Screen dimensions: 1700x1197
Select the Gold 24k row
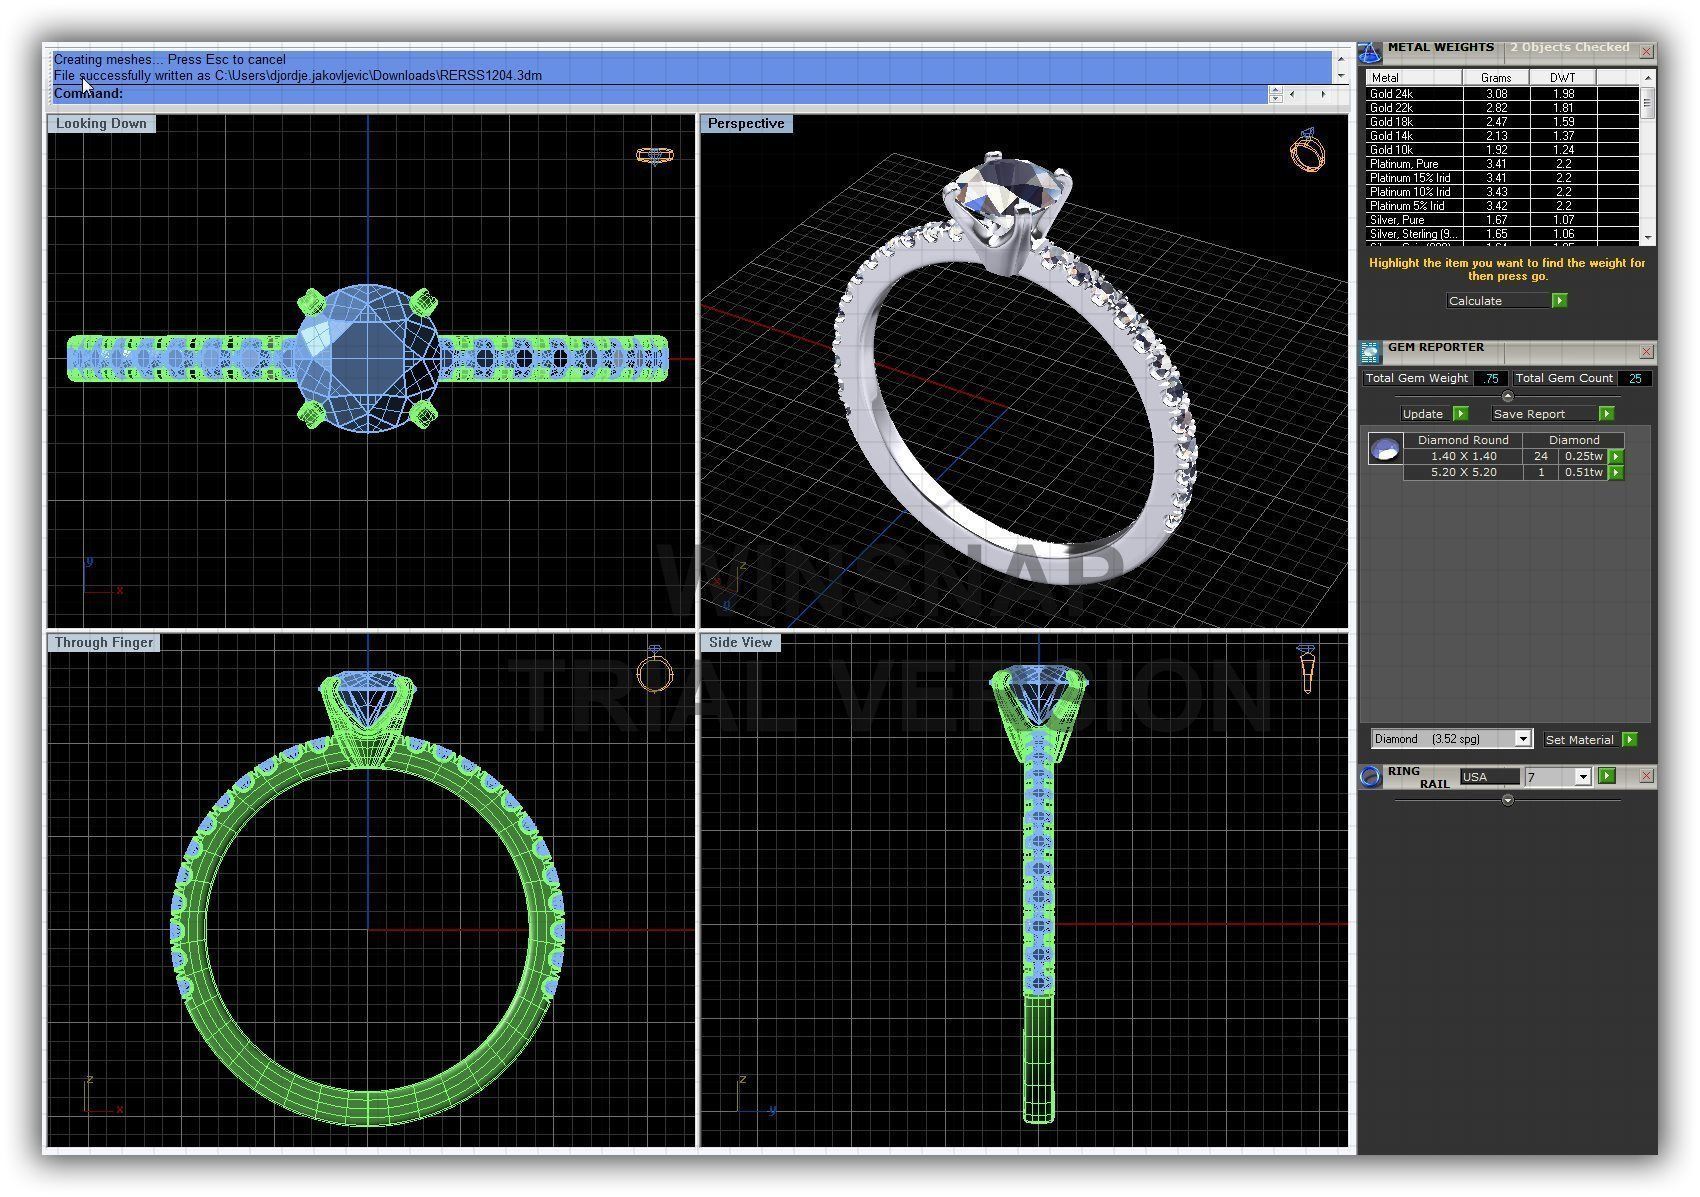pos(1503,94)
